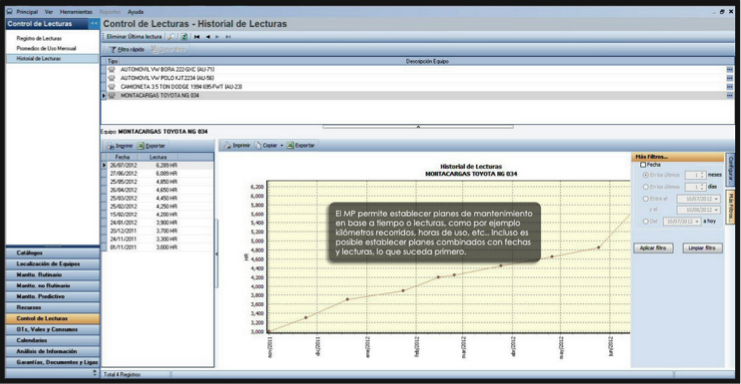Open the Ayuda menu
Screen dimensions: 741x384
(x=135, y=12)
